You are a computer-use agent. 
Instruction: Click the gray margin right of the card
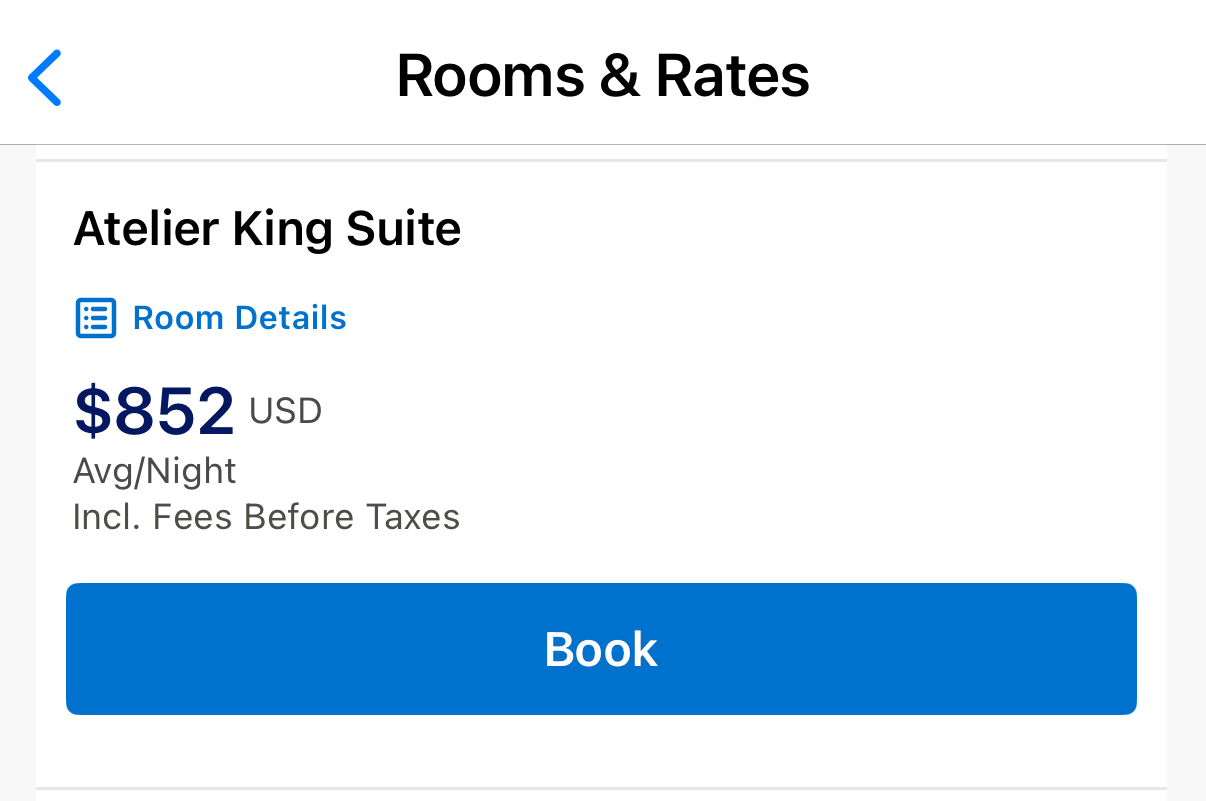point(1187,450)
